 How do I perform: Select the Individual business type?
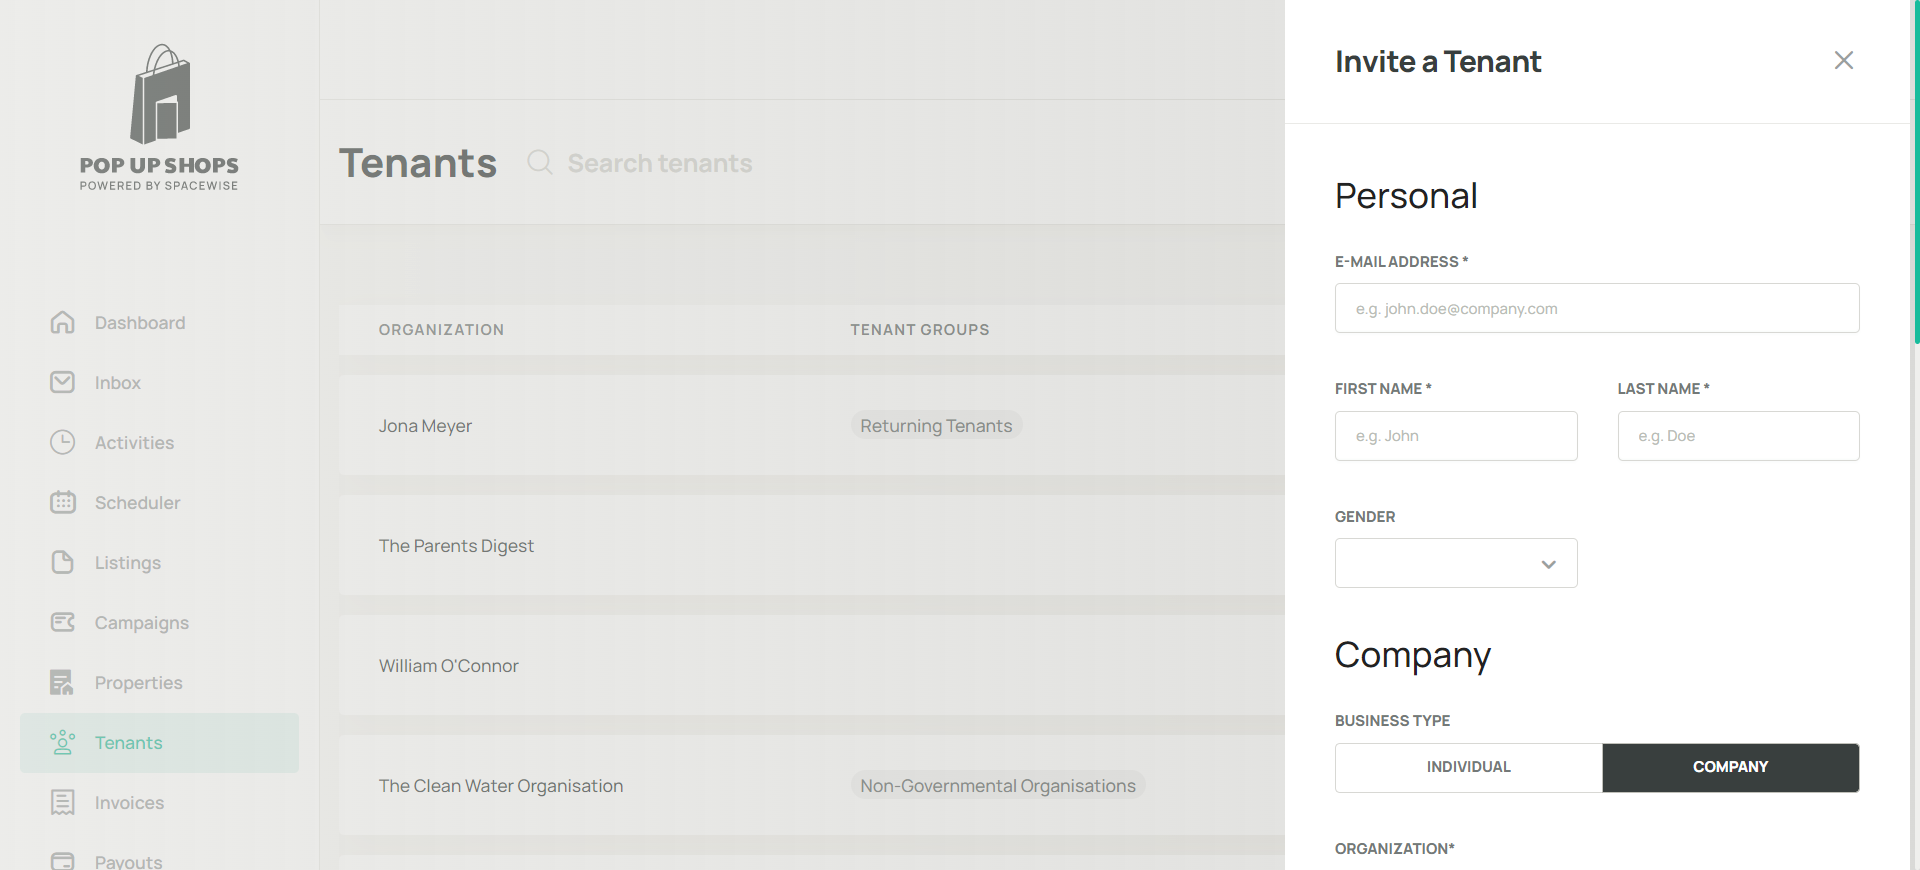(x=1468, y=767)
